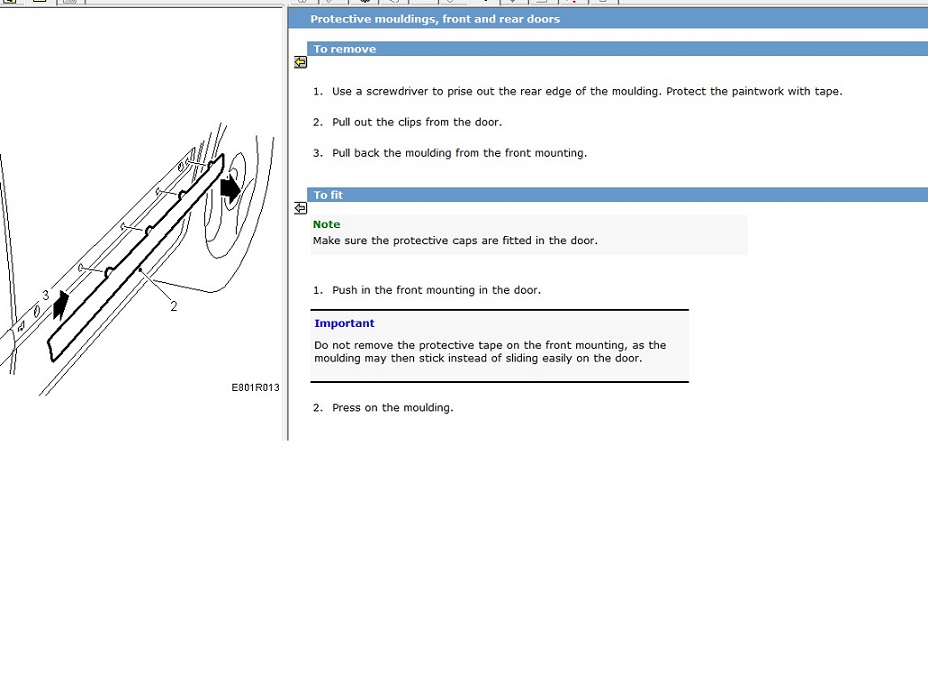Image resolution: width=928 pixels, height=683 pixels.
Task: Select the 'Protective mouldings, front and rear doors' title
Action: coord(435,19)
